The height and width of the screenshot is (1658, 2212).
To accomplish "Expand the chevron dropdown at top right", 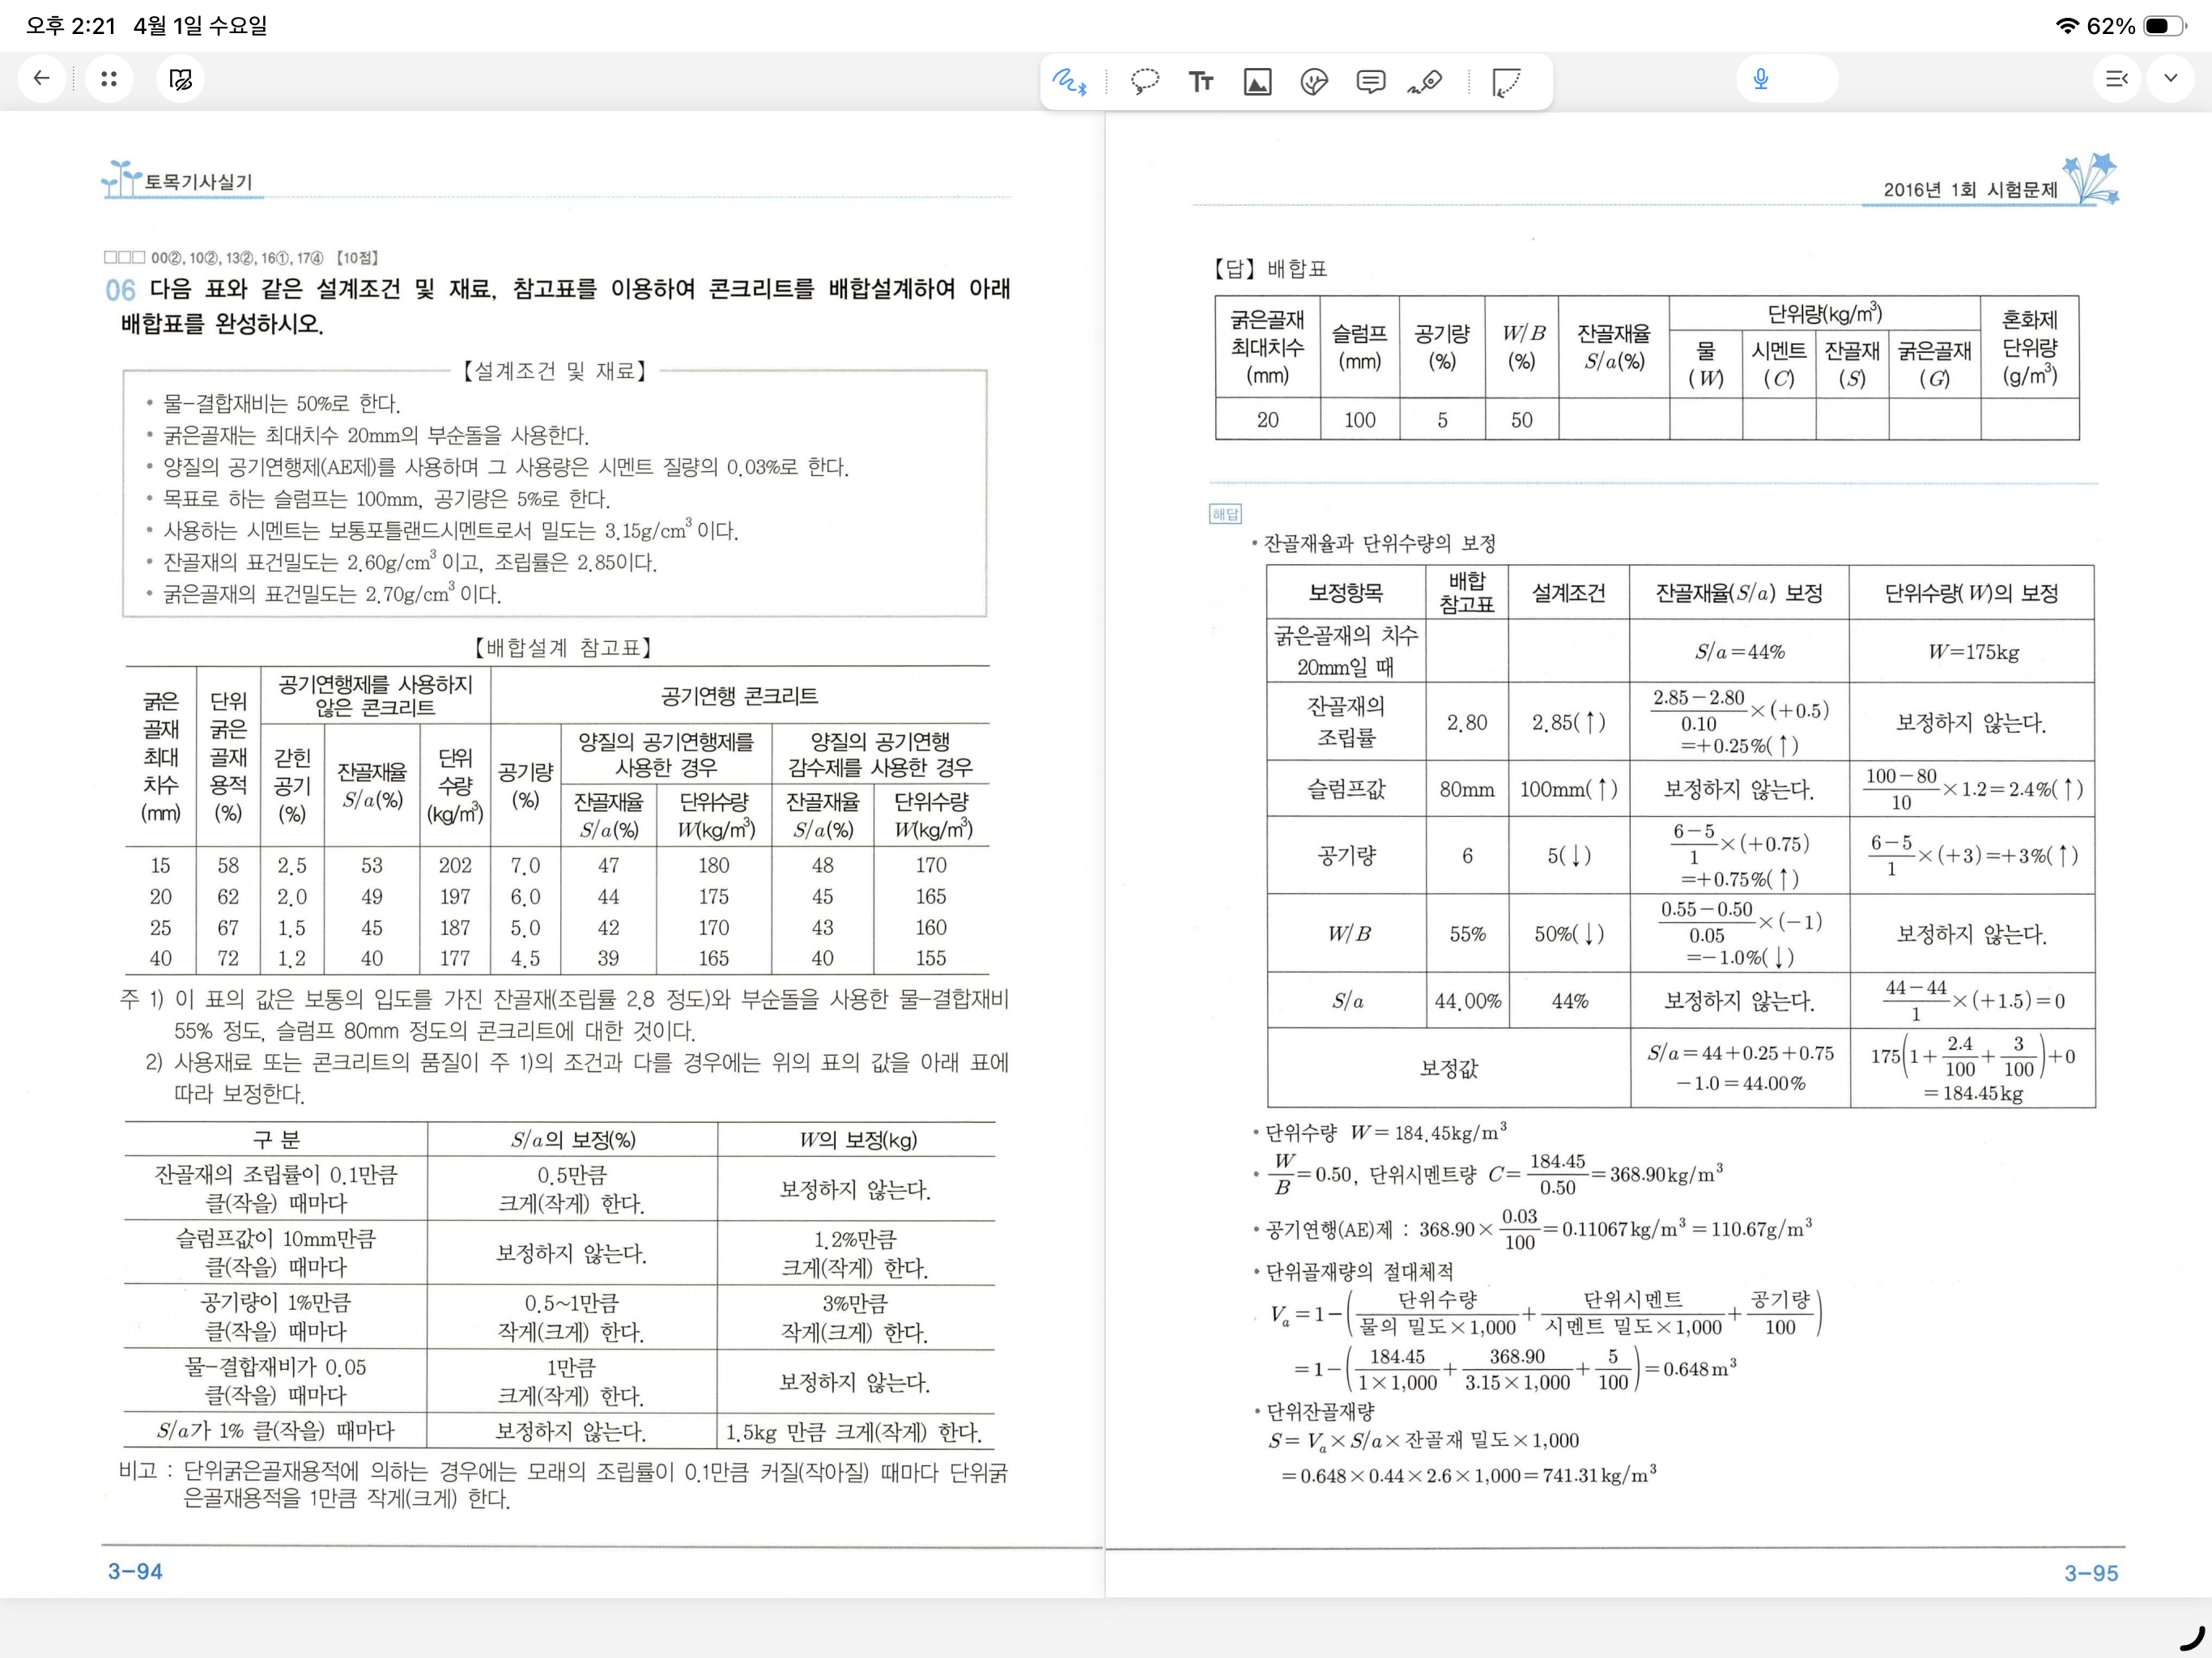I will [x=2170, y=79].
